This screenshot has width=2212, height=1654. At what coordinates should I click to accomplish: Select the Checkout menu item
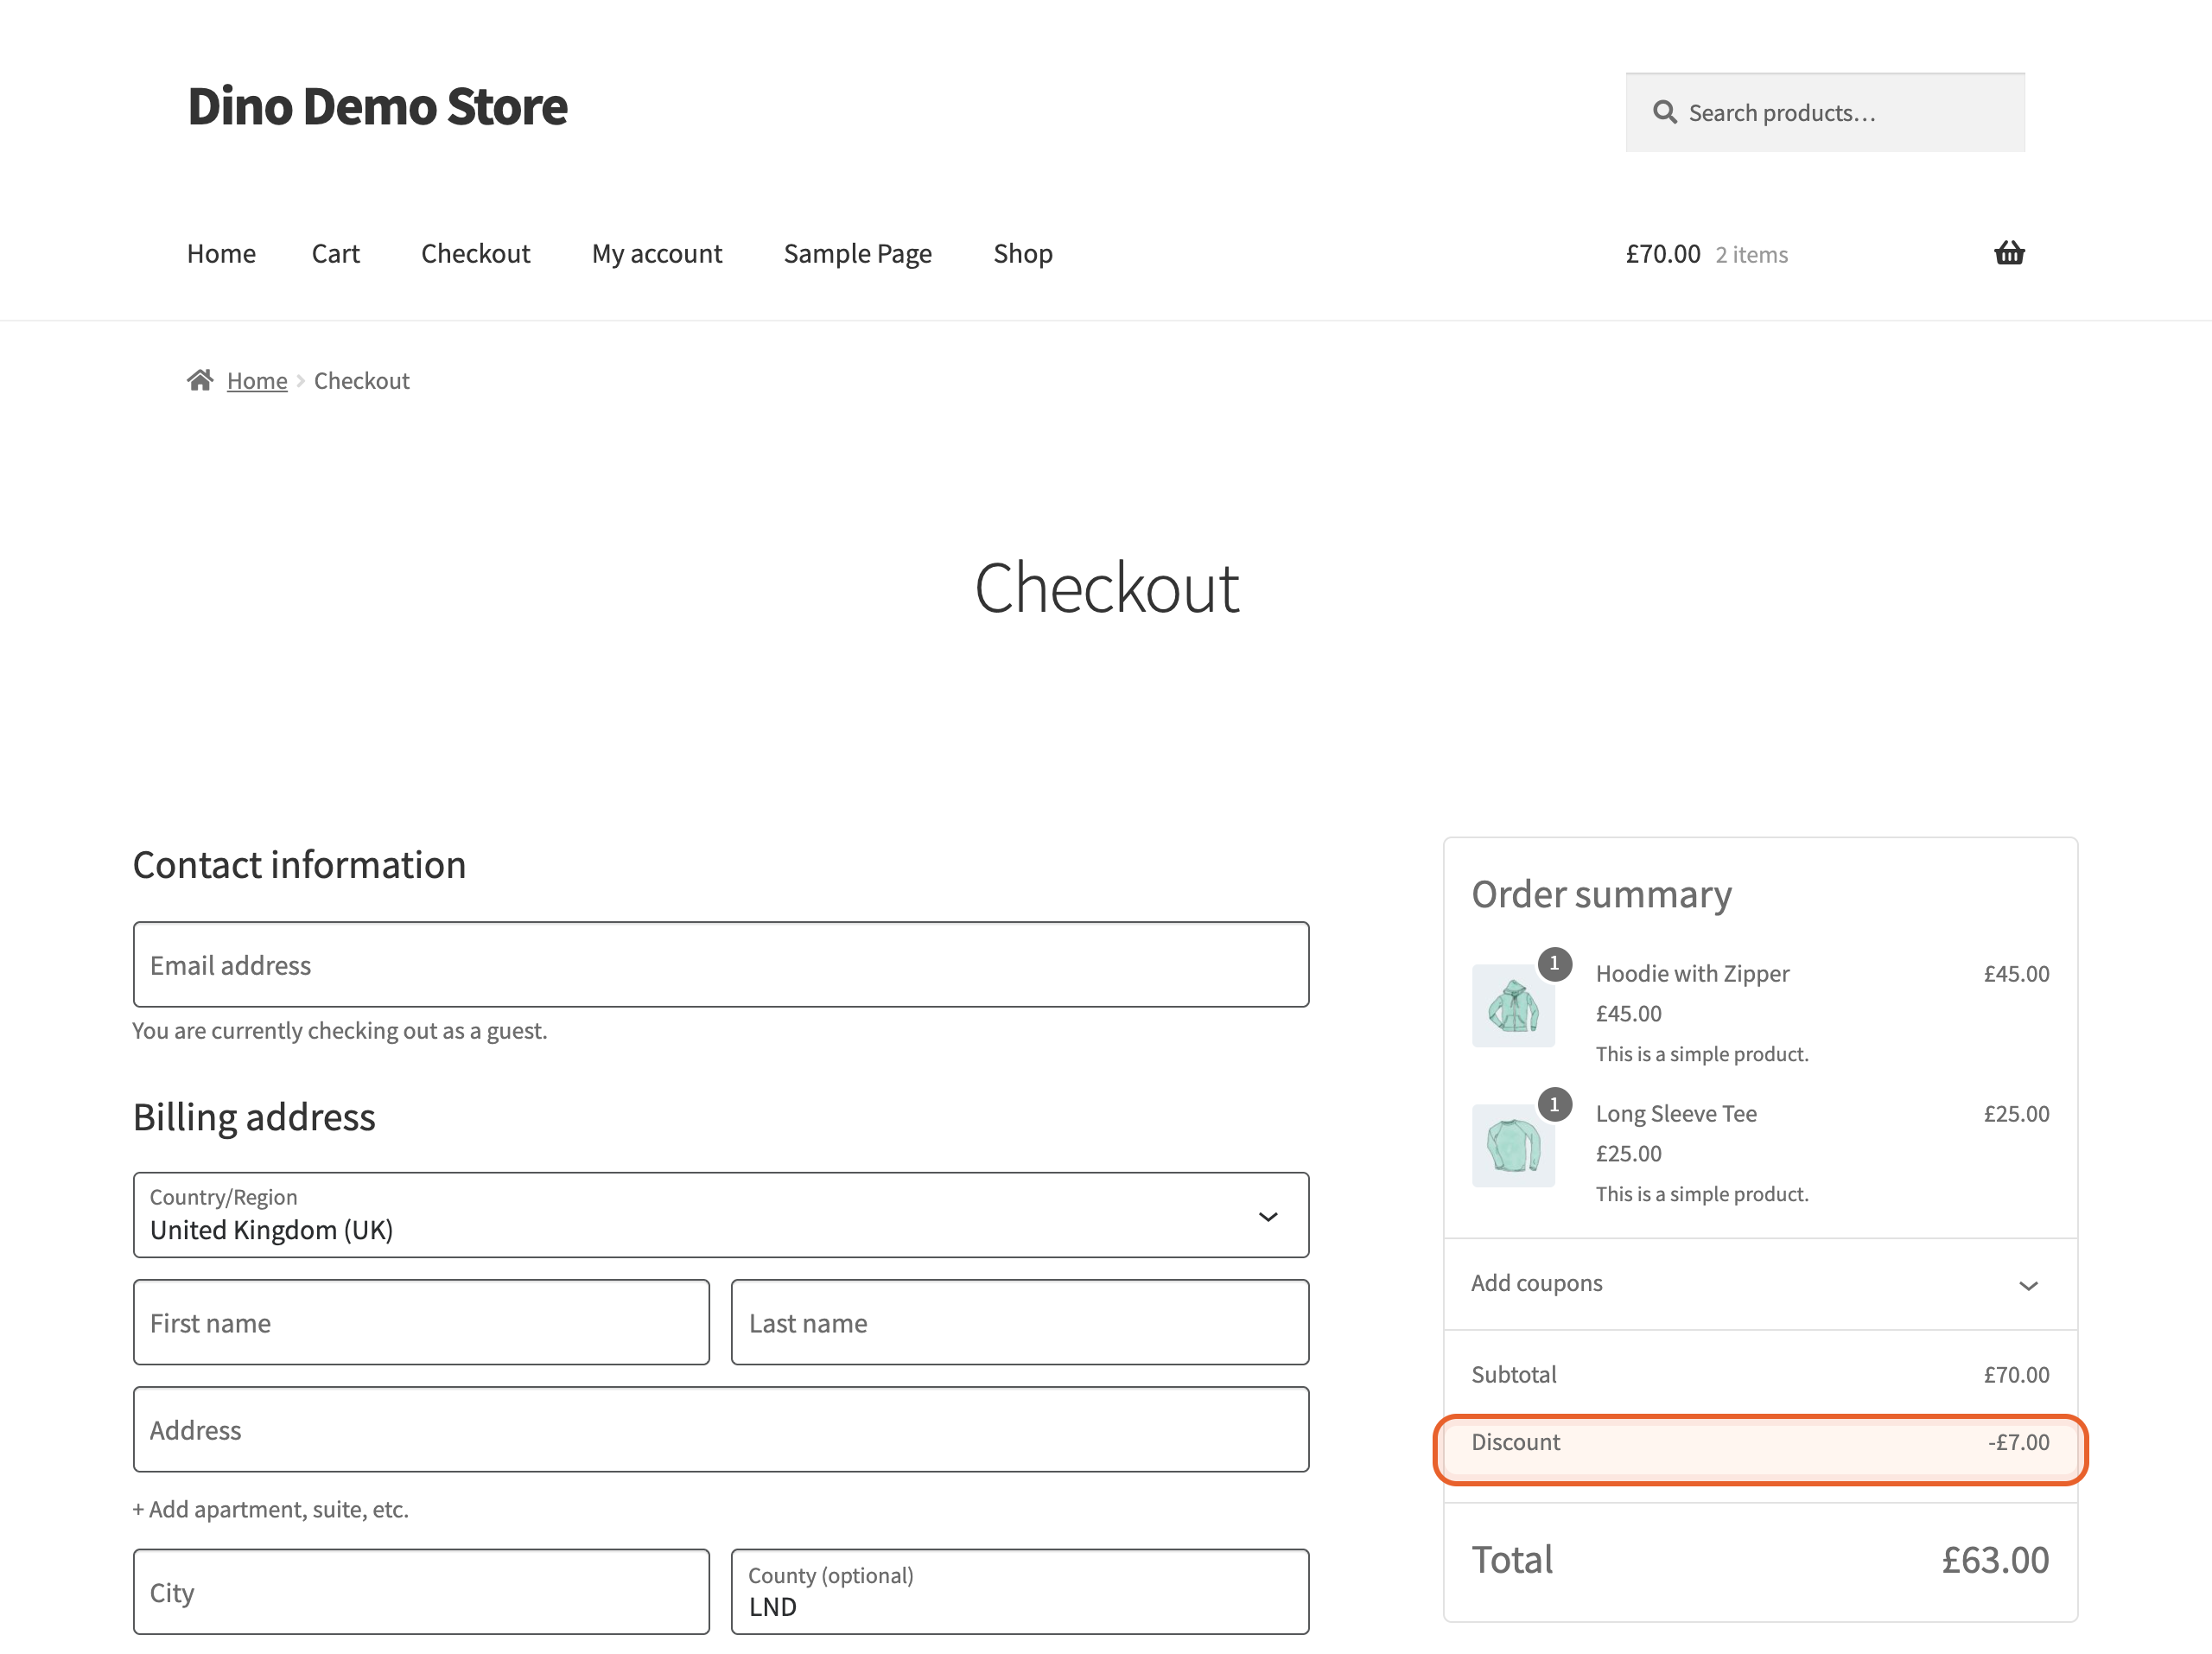pos(475,253)
